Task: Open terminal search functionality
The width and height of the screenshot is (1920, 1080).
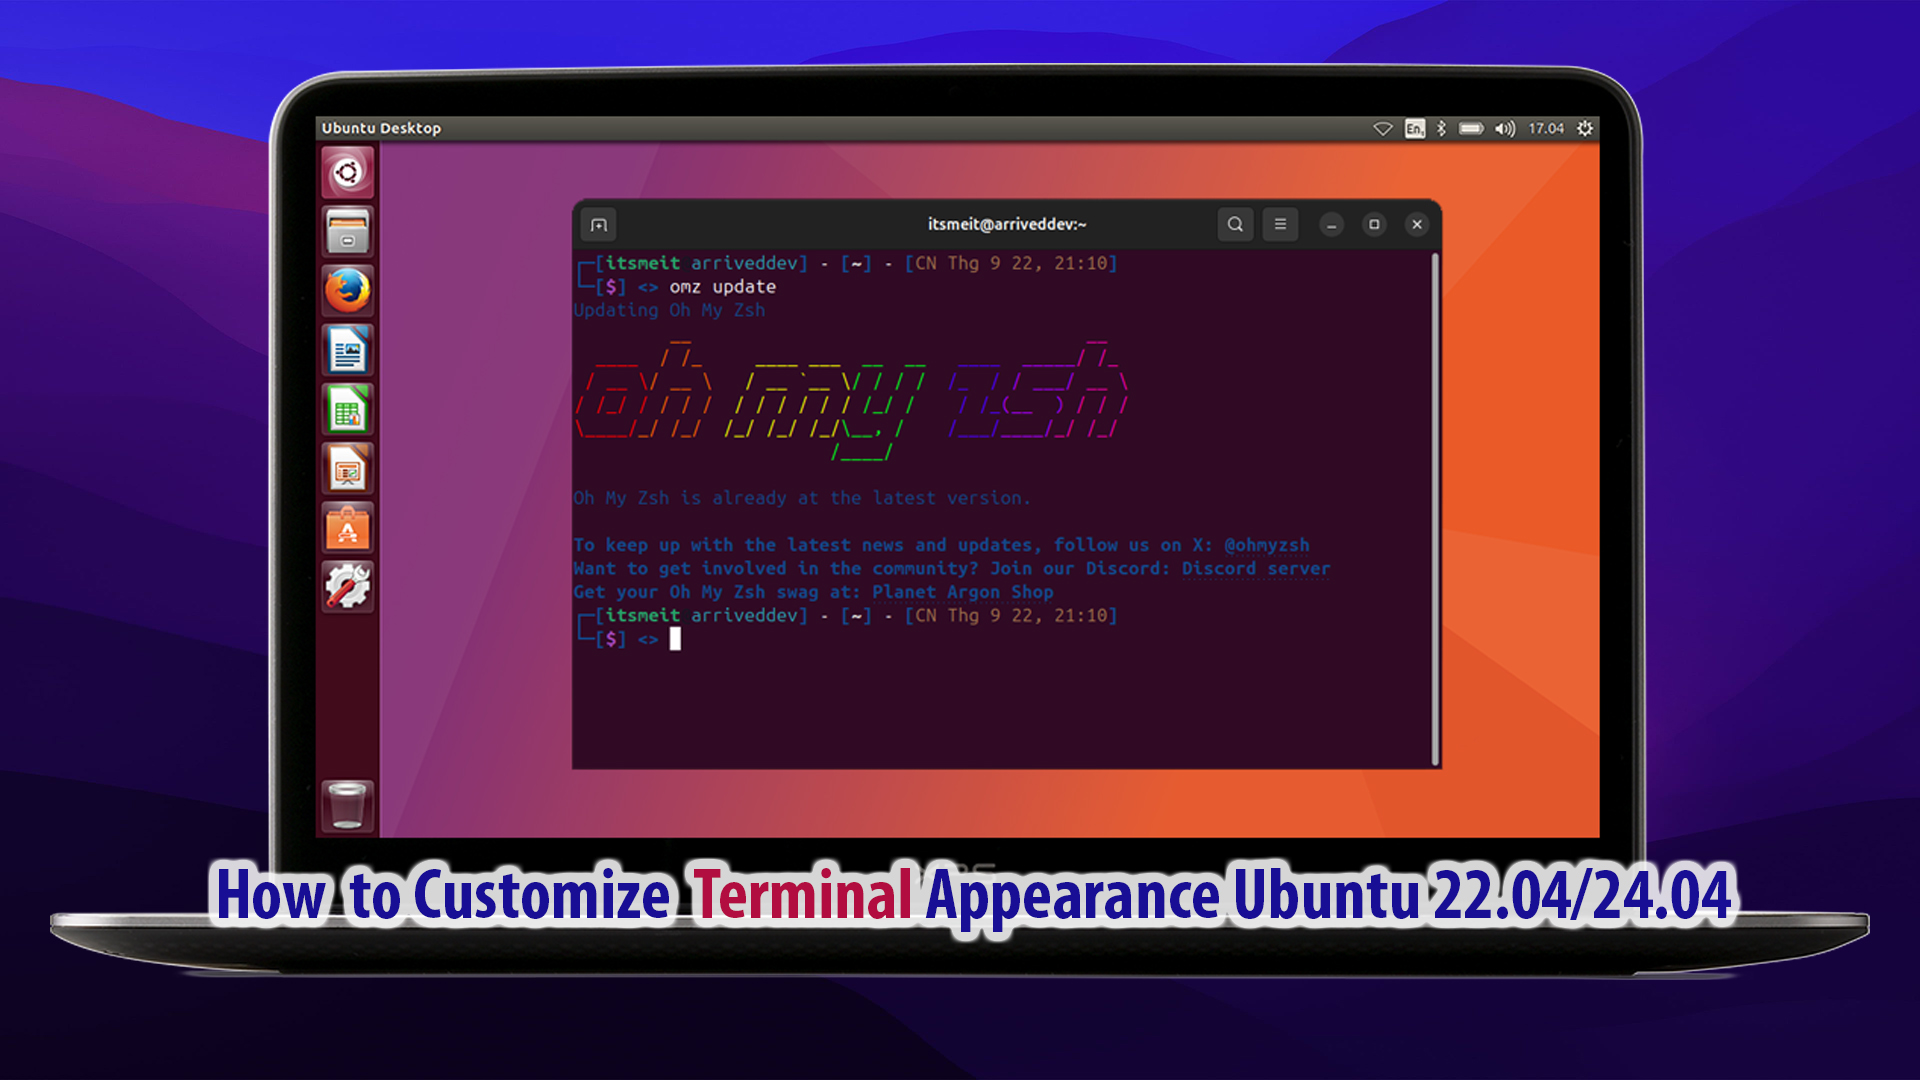Action: tap(1233, 224)
